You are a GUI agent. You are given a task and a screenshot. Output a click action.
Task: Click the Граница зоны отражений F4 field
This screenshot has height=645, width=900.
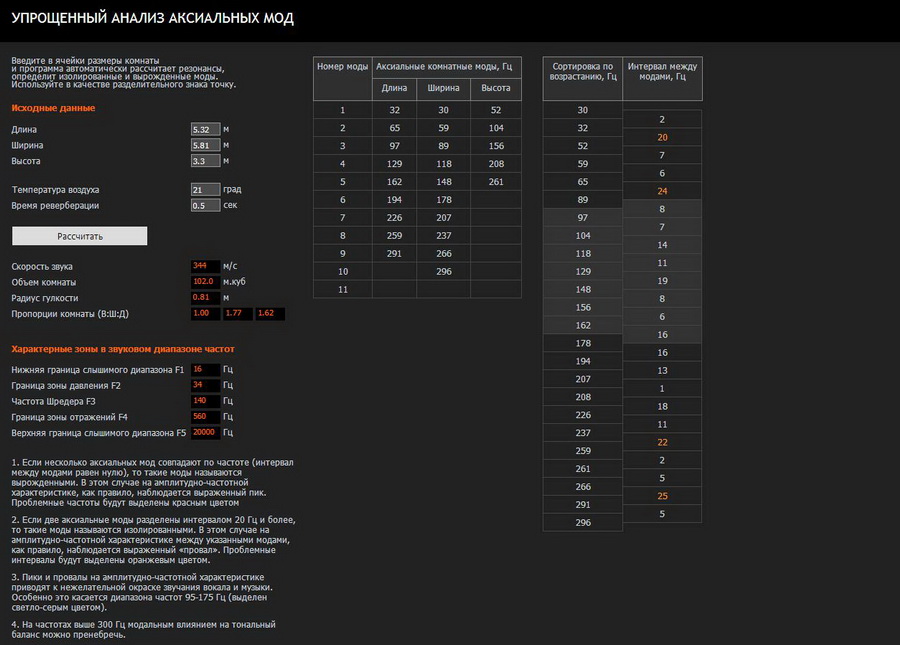[x=205, y=417]
